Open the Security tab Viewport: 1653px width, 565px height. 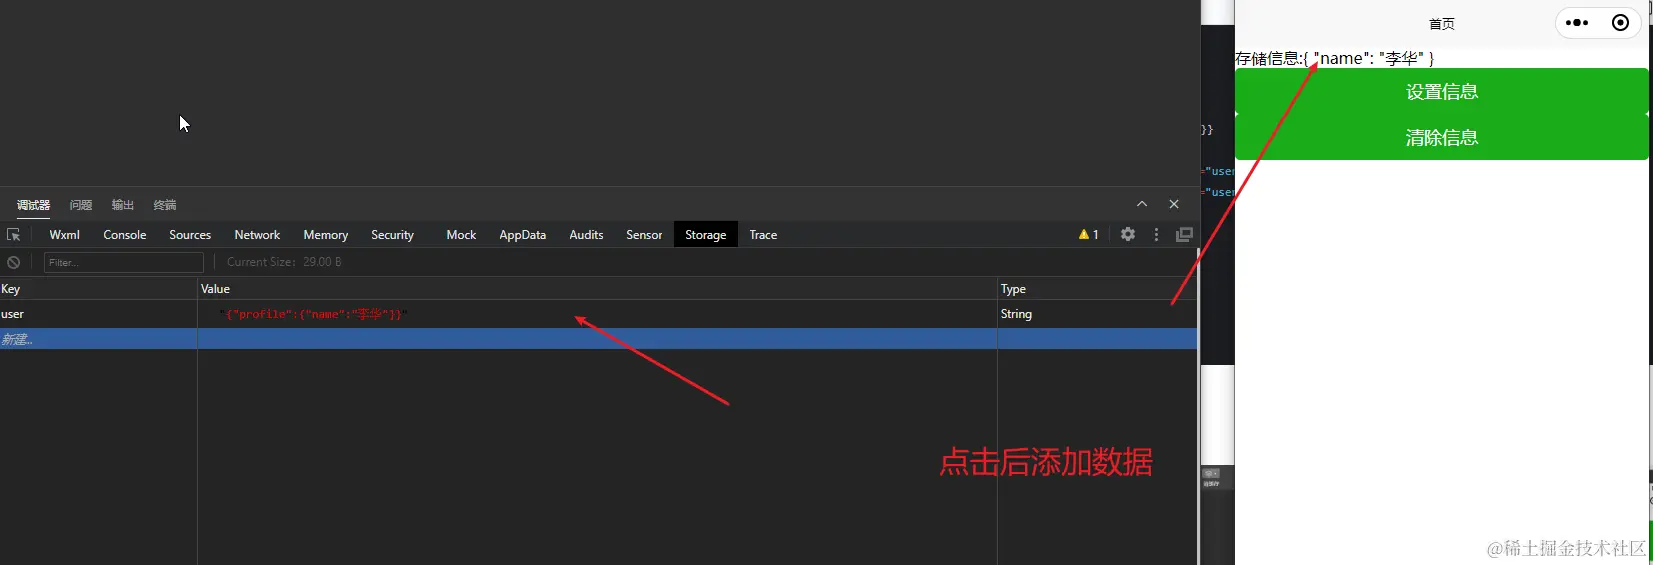392,235
